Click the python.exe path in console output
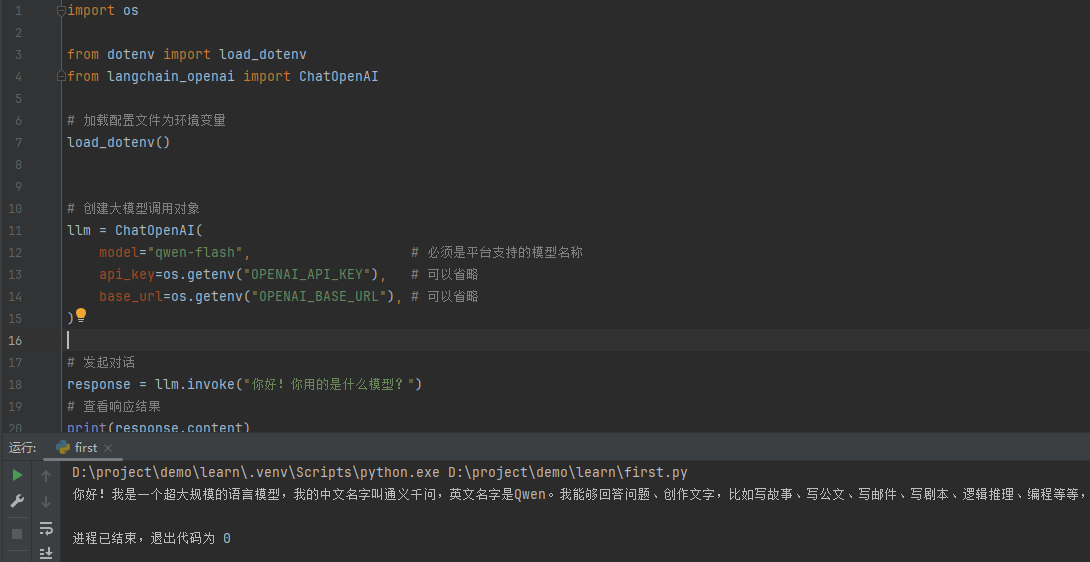The height and width of the screenshot is (562, 1090). click(x=256, y=472)
